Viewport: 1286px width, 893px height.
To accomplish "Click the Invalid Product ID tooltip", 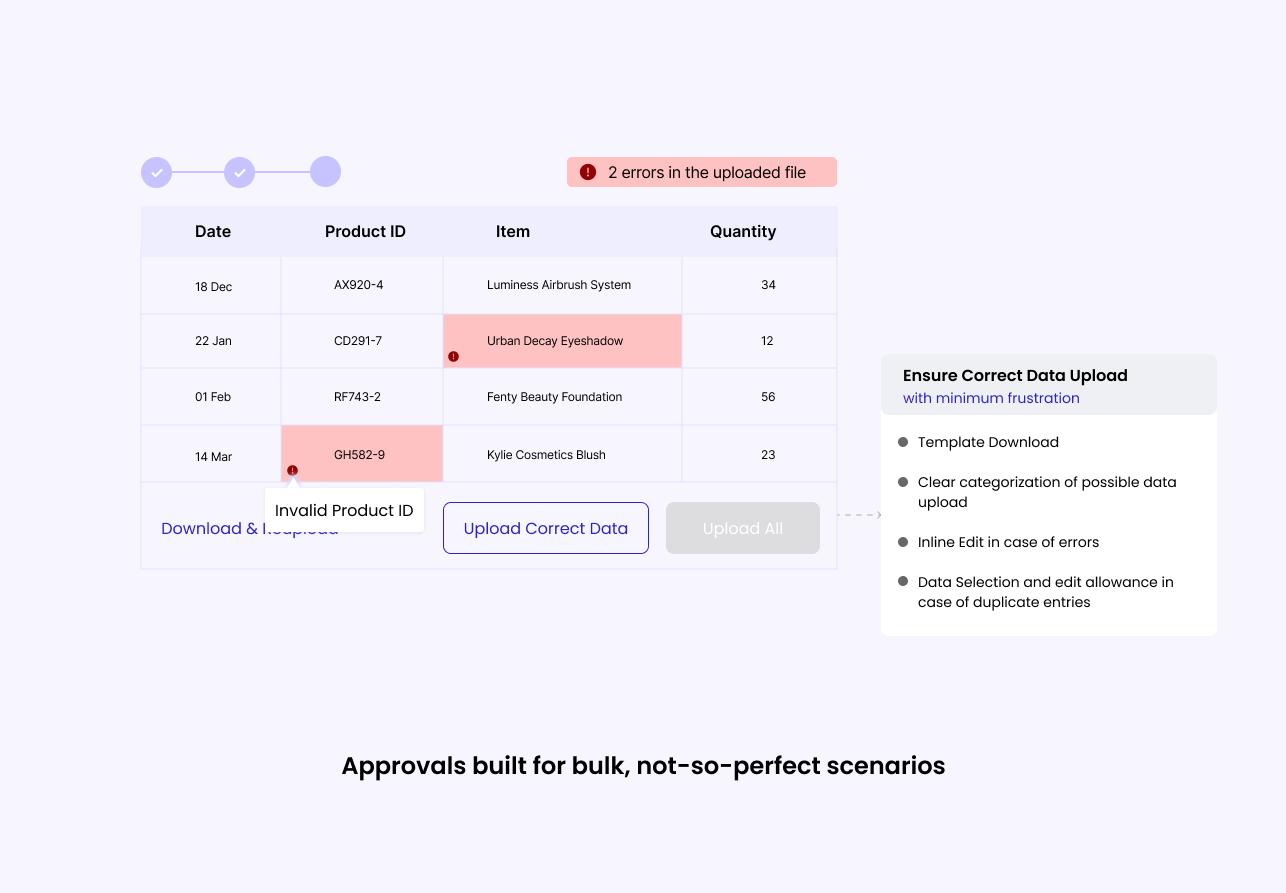I will click(x=344, y=511).
